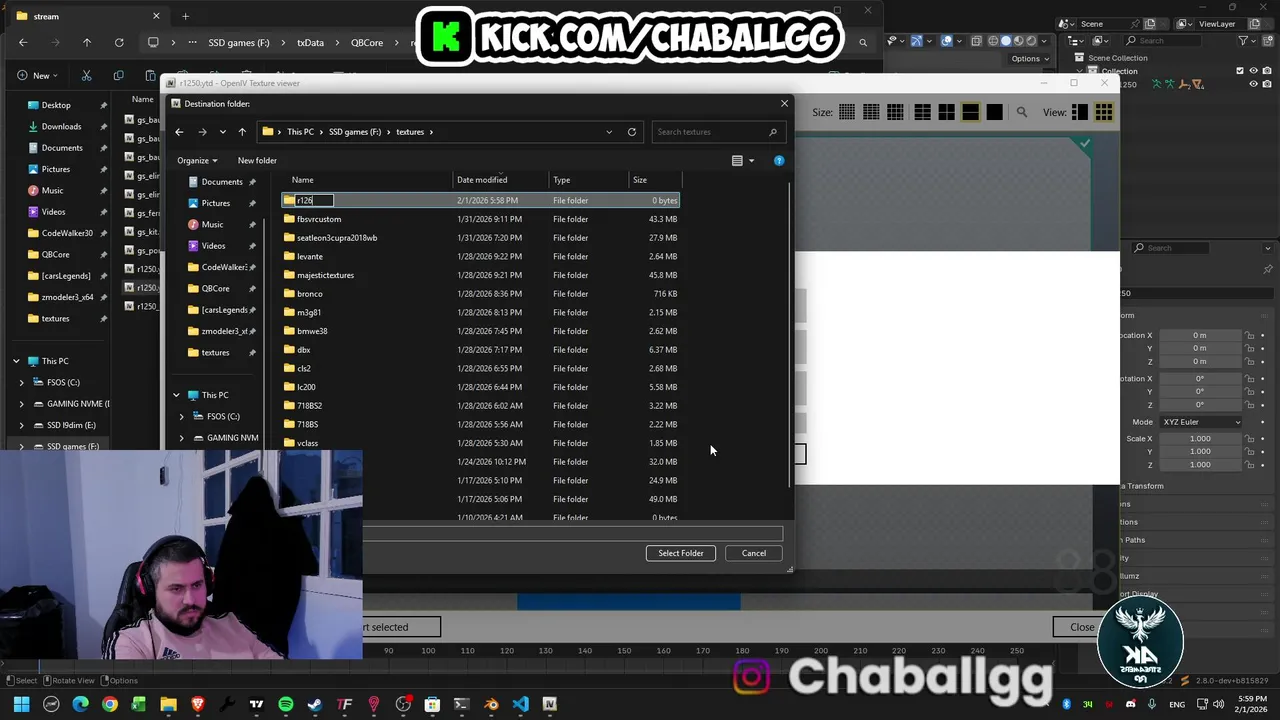Viewport: 1280px width, 720px height.
Task: Open a new File Explorer tab
Action: click(185, 16)
